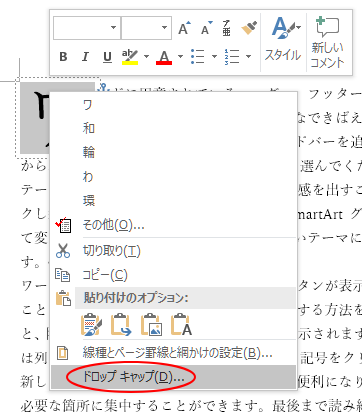
Task: Open font color dropdown arrow
Action: [180, 57]
